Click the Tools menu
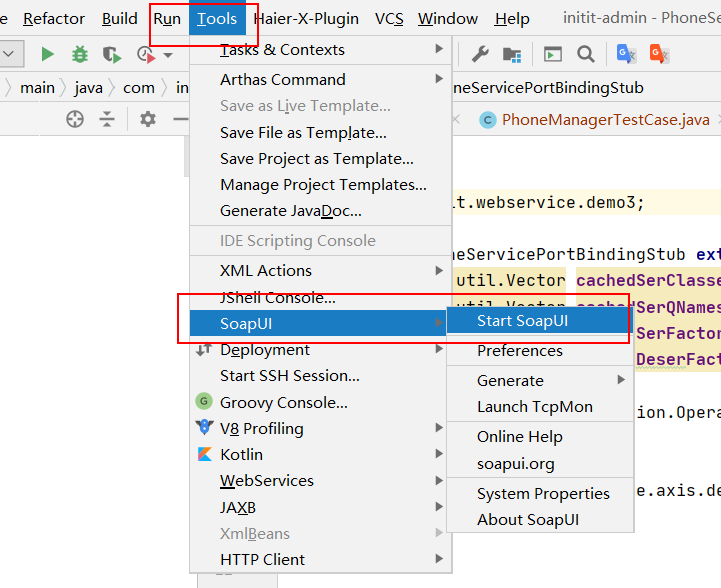Image resolution: width=721 pixels, height=588 pixels. [x=217, y=18]
